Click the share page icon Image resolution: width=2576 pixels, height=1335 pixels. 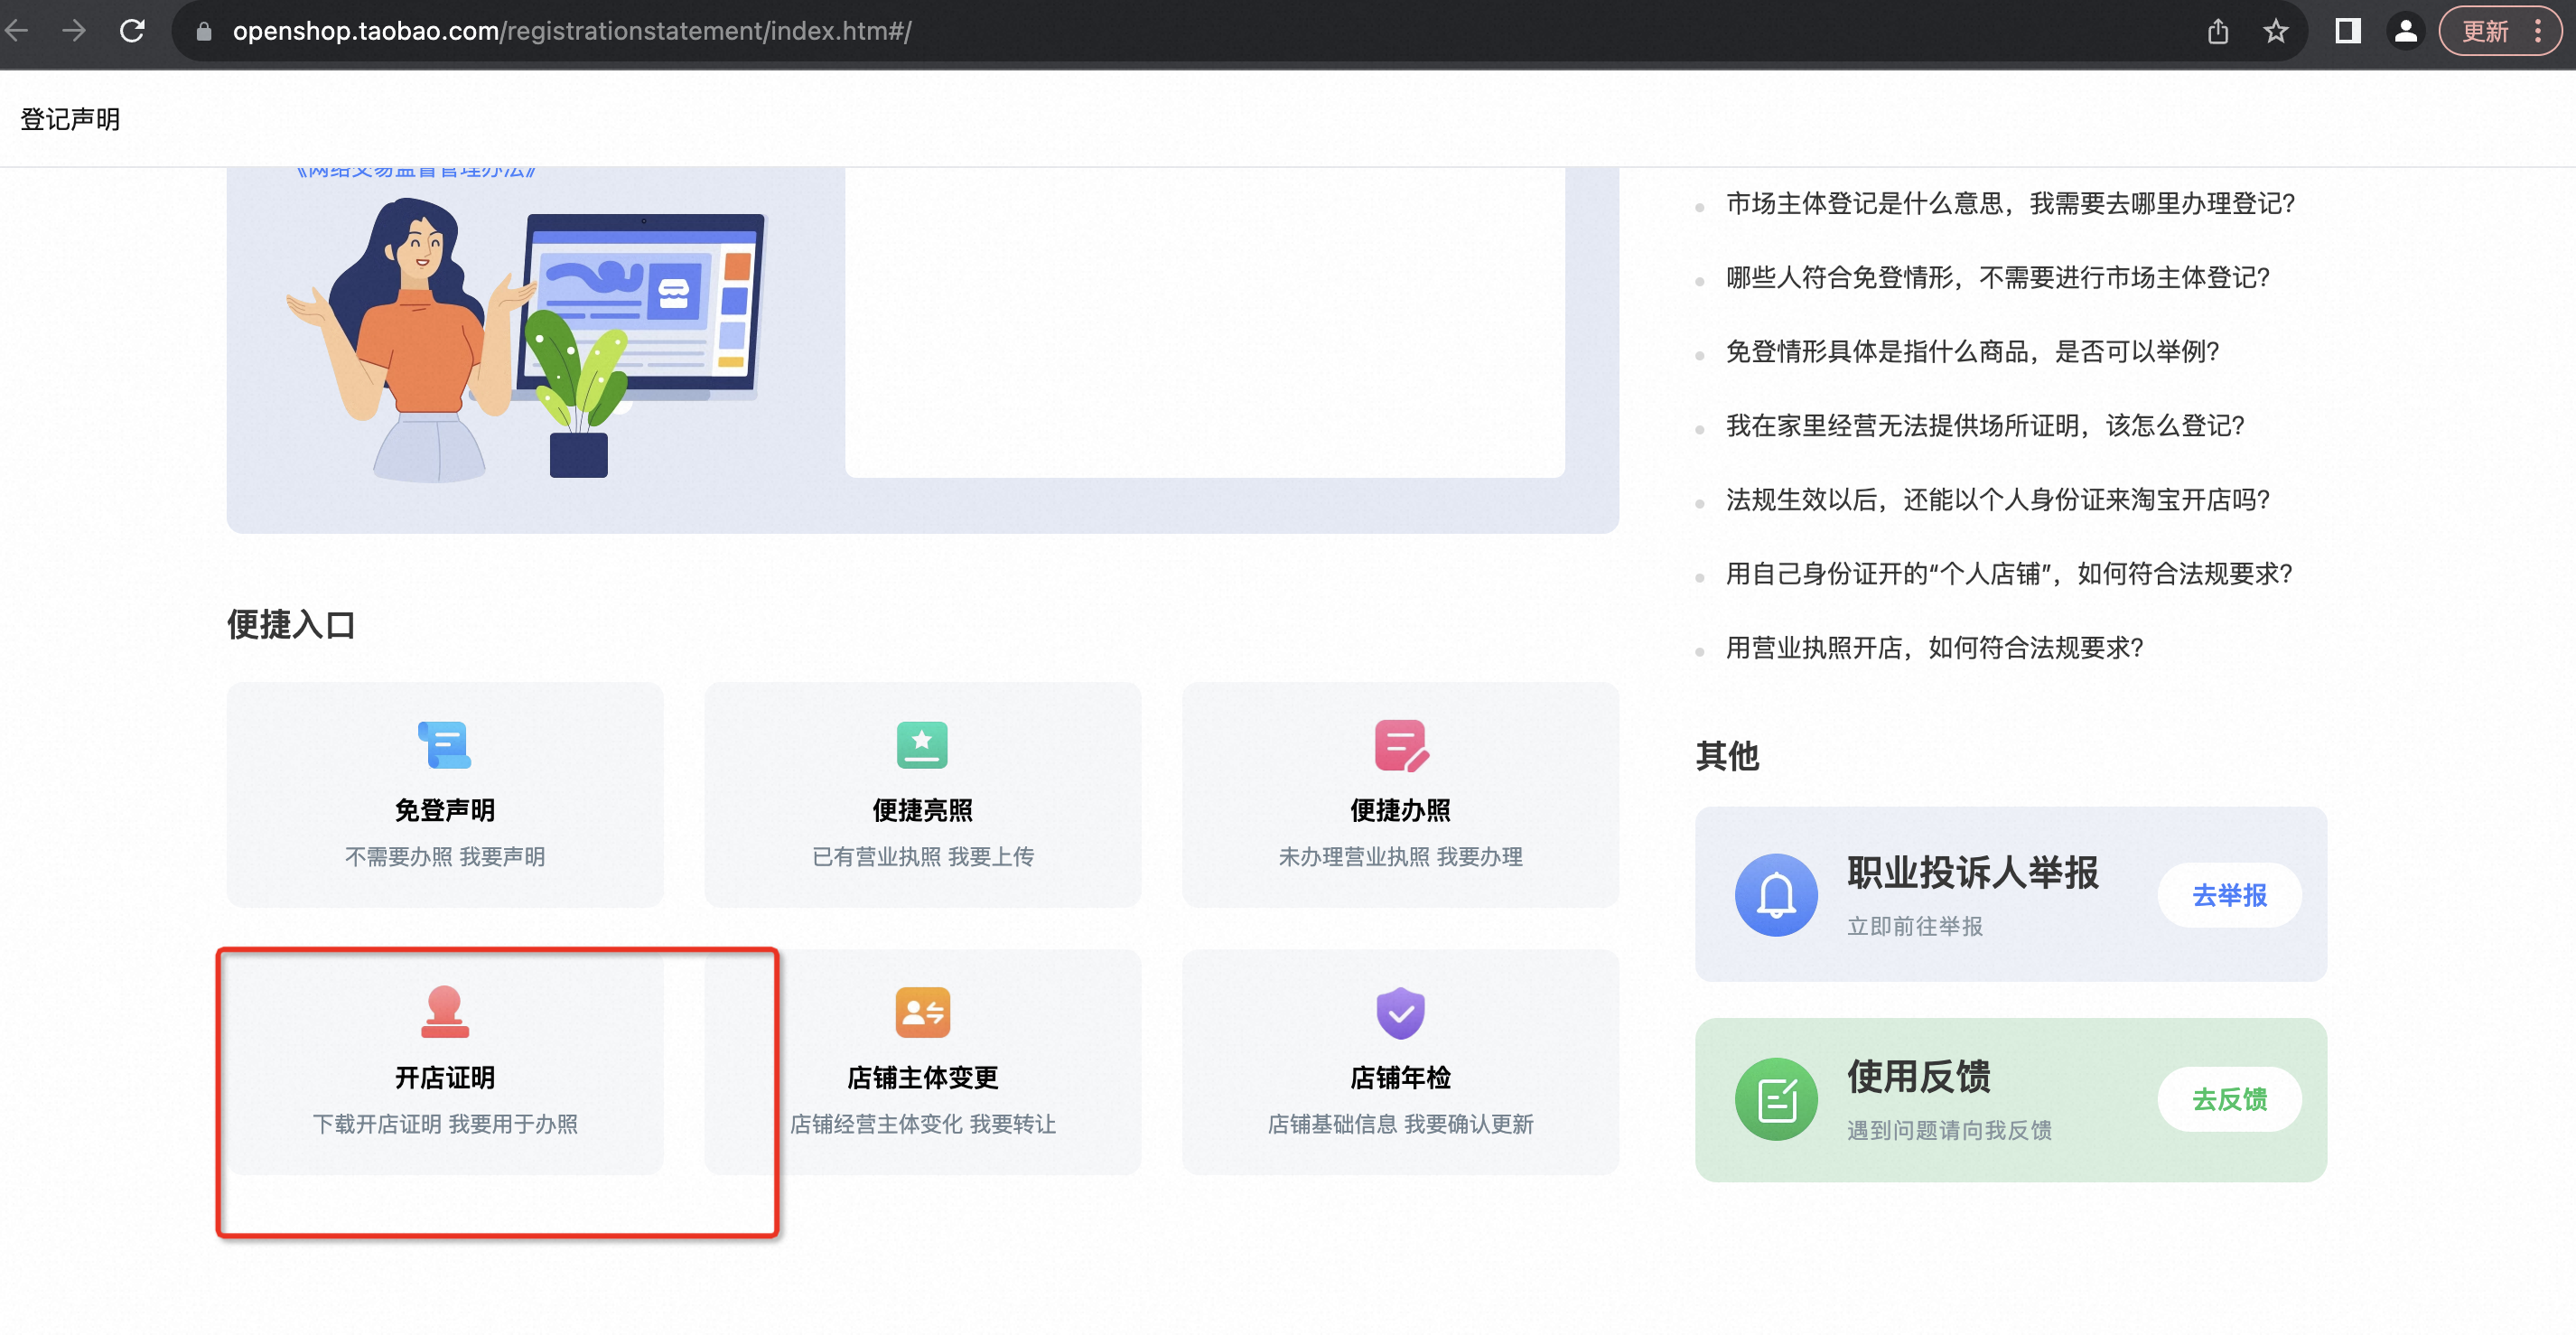point(2218,32)
